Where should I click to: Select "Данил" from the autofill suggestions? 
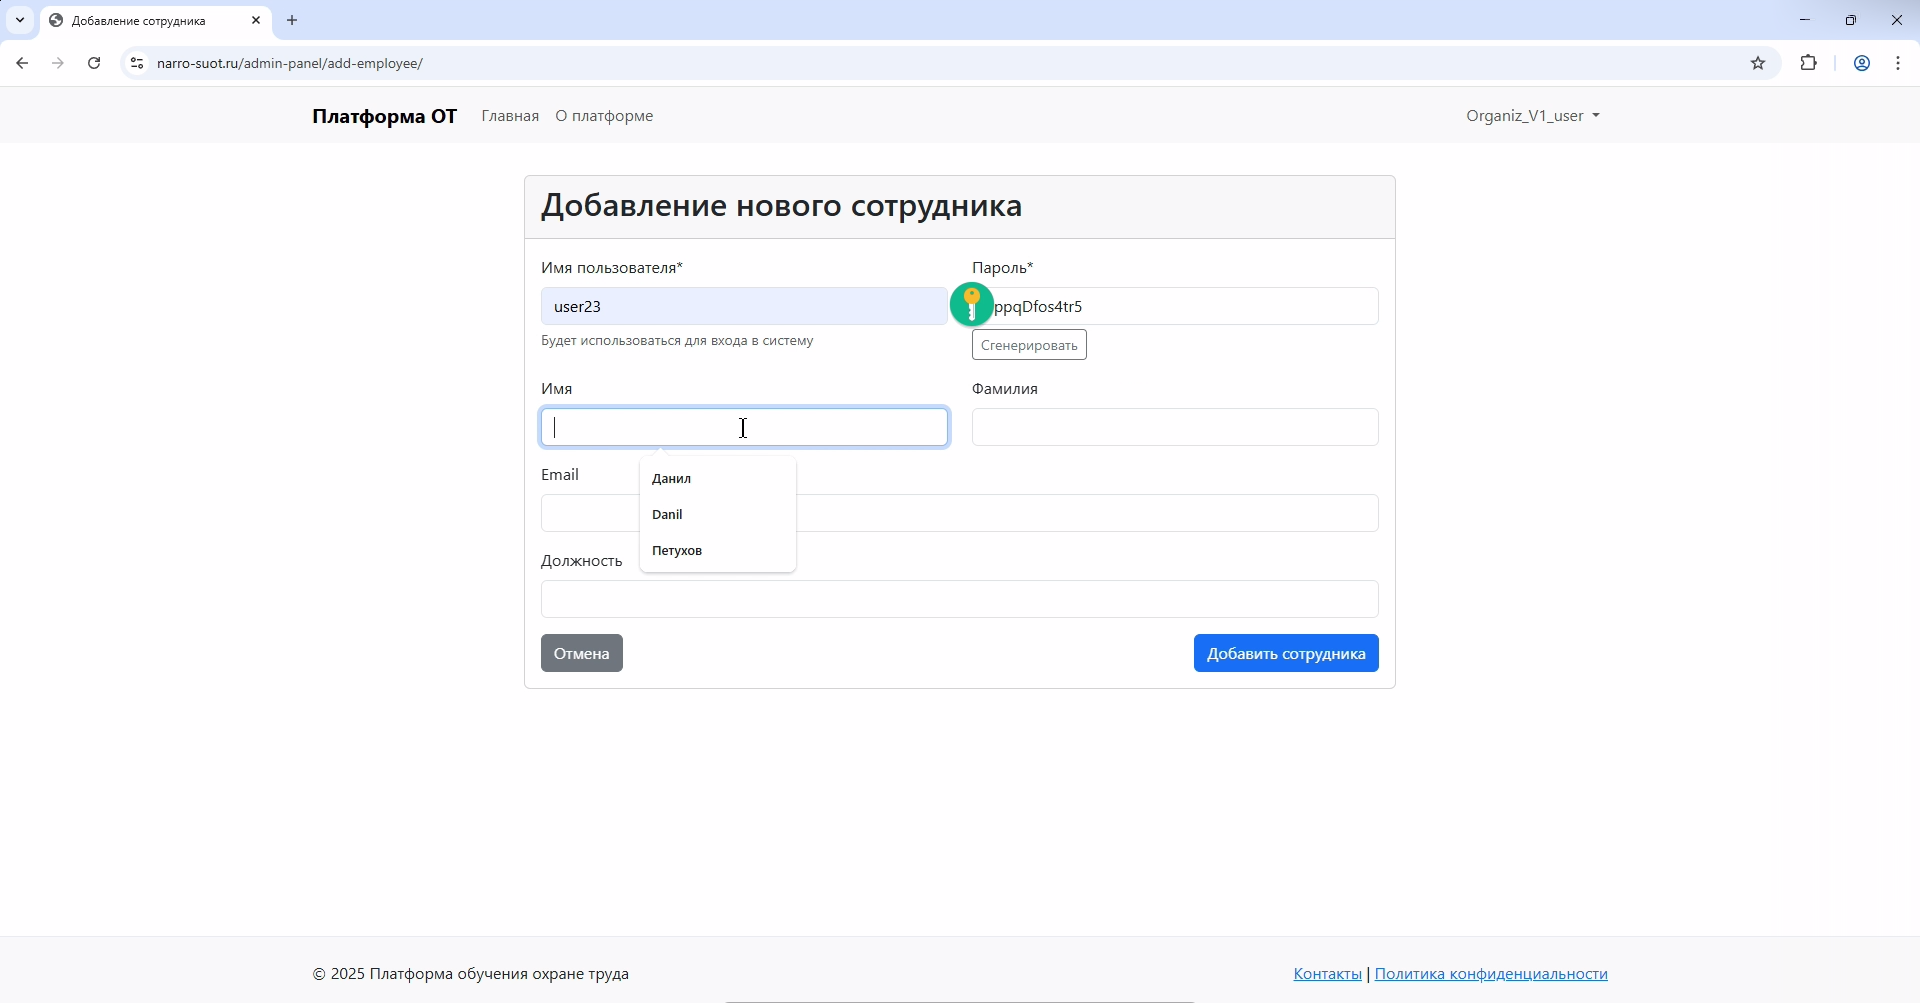coord(671,478)
